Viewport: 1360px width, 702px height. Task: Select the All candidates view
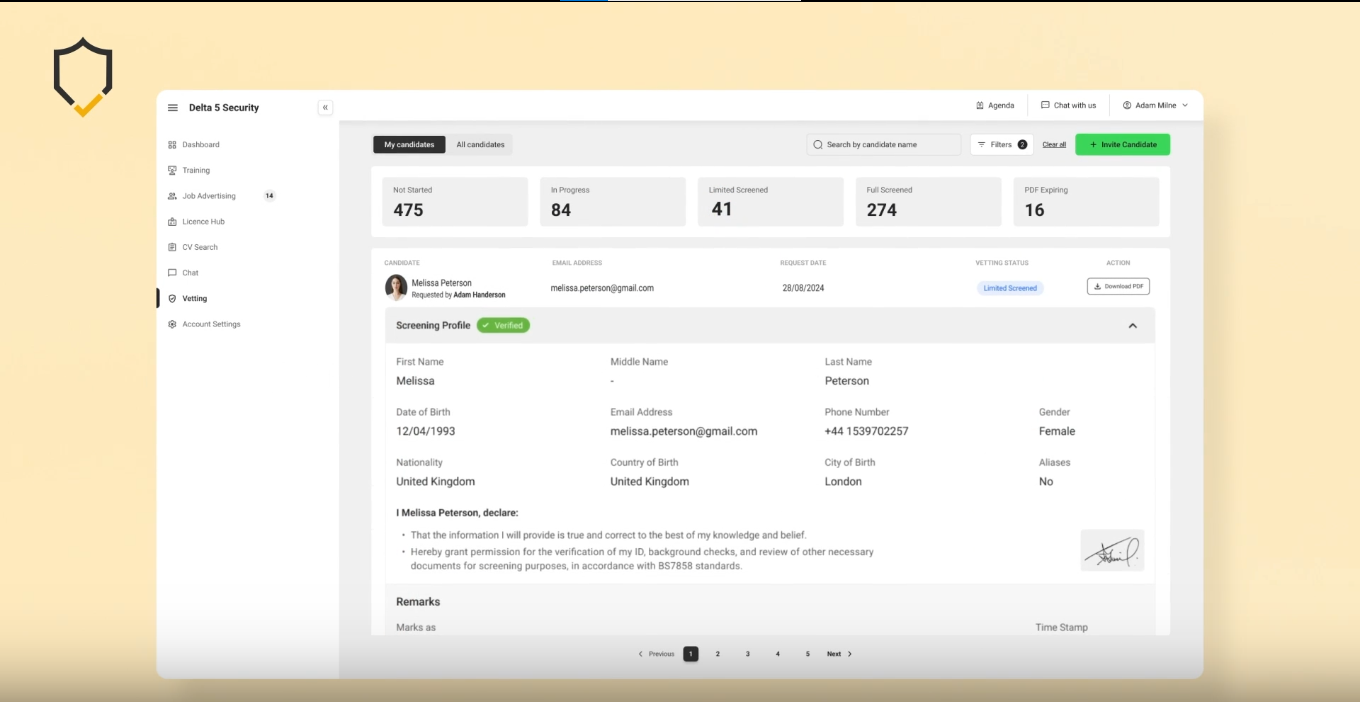480,144
